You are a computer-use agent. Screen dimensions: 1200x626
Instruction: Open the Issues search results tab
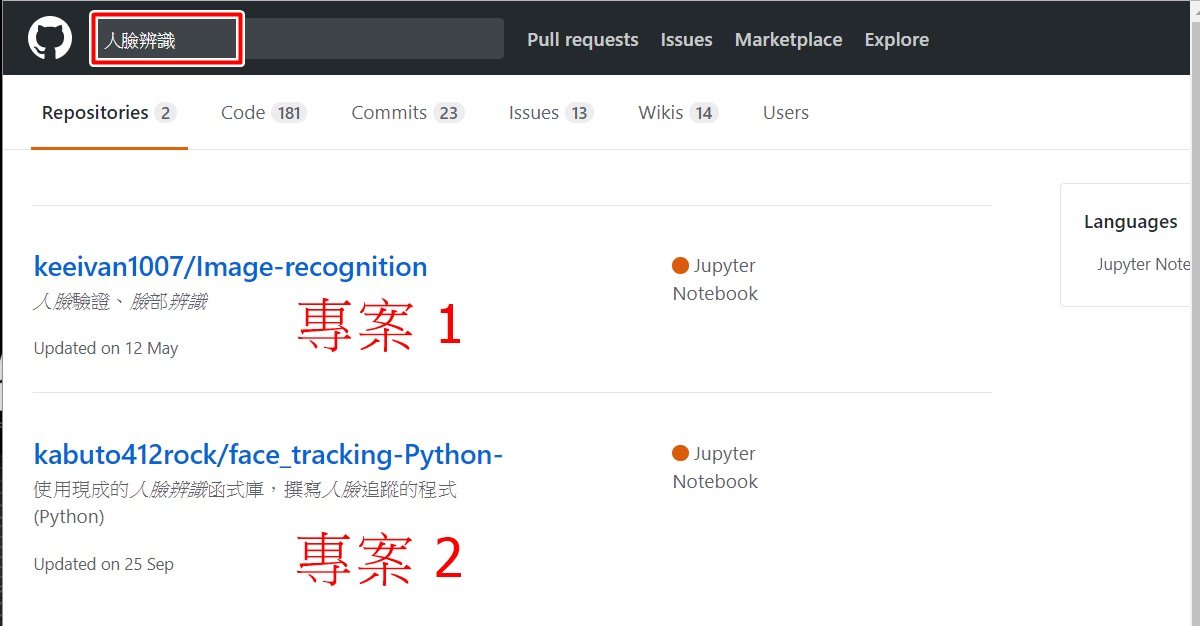click(x=534, y=113)
